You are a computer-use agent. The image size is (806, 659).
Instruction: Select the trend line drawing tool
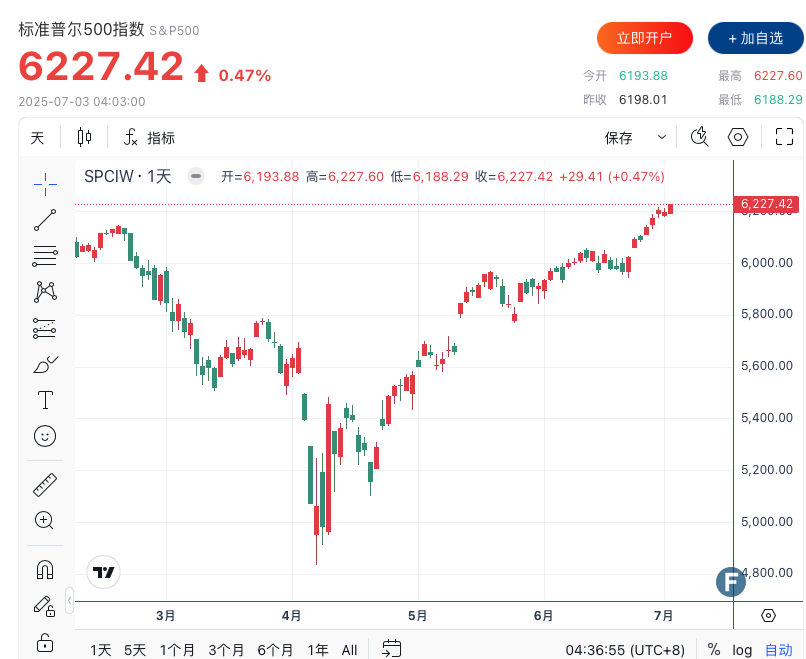[45, 219]
